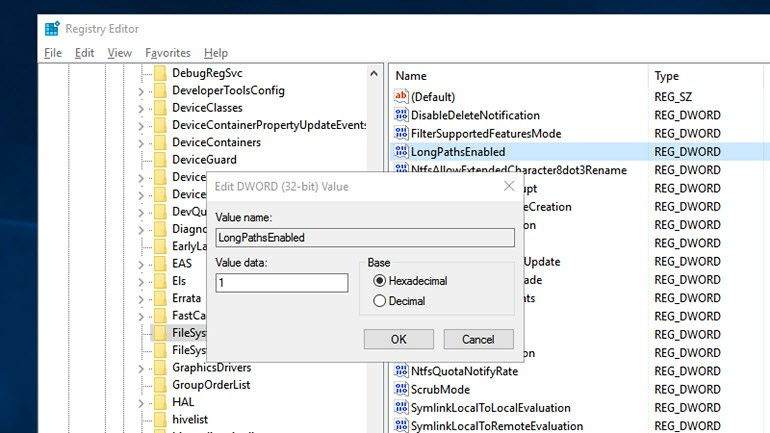Screen dimensions: 770x433
Task: Click the SymlinkLocalToRemoteEvaluation DWORD icon
Action: pos(401,426)
